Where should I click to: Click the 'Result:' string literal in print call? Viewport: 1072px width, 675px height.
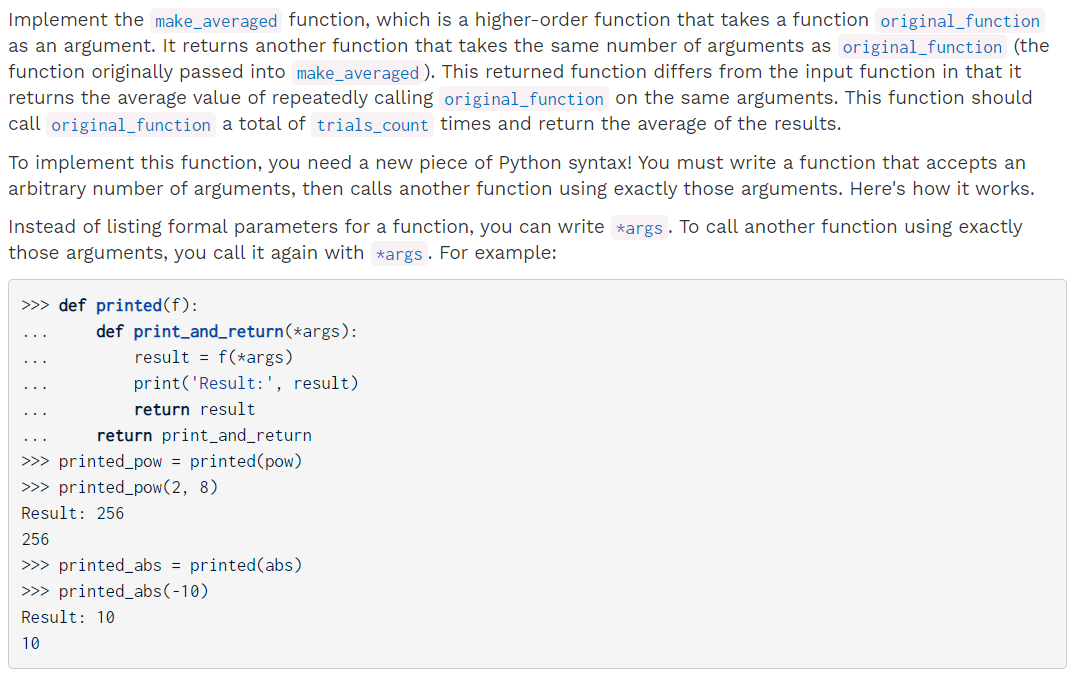click(236, 383)
